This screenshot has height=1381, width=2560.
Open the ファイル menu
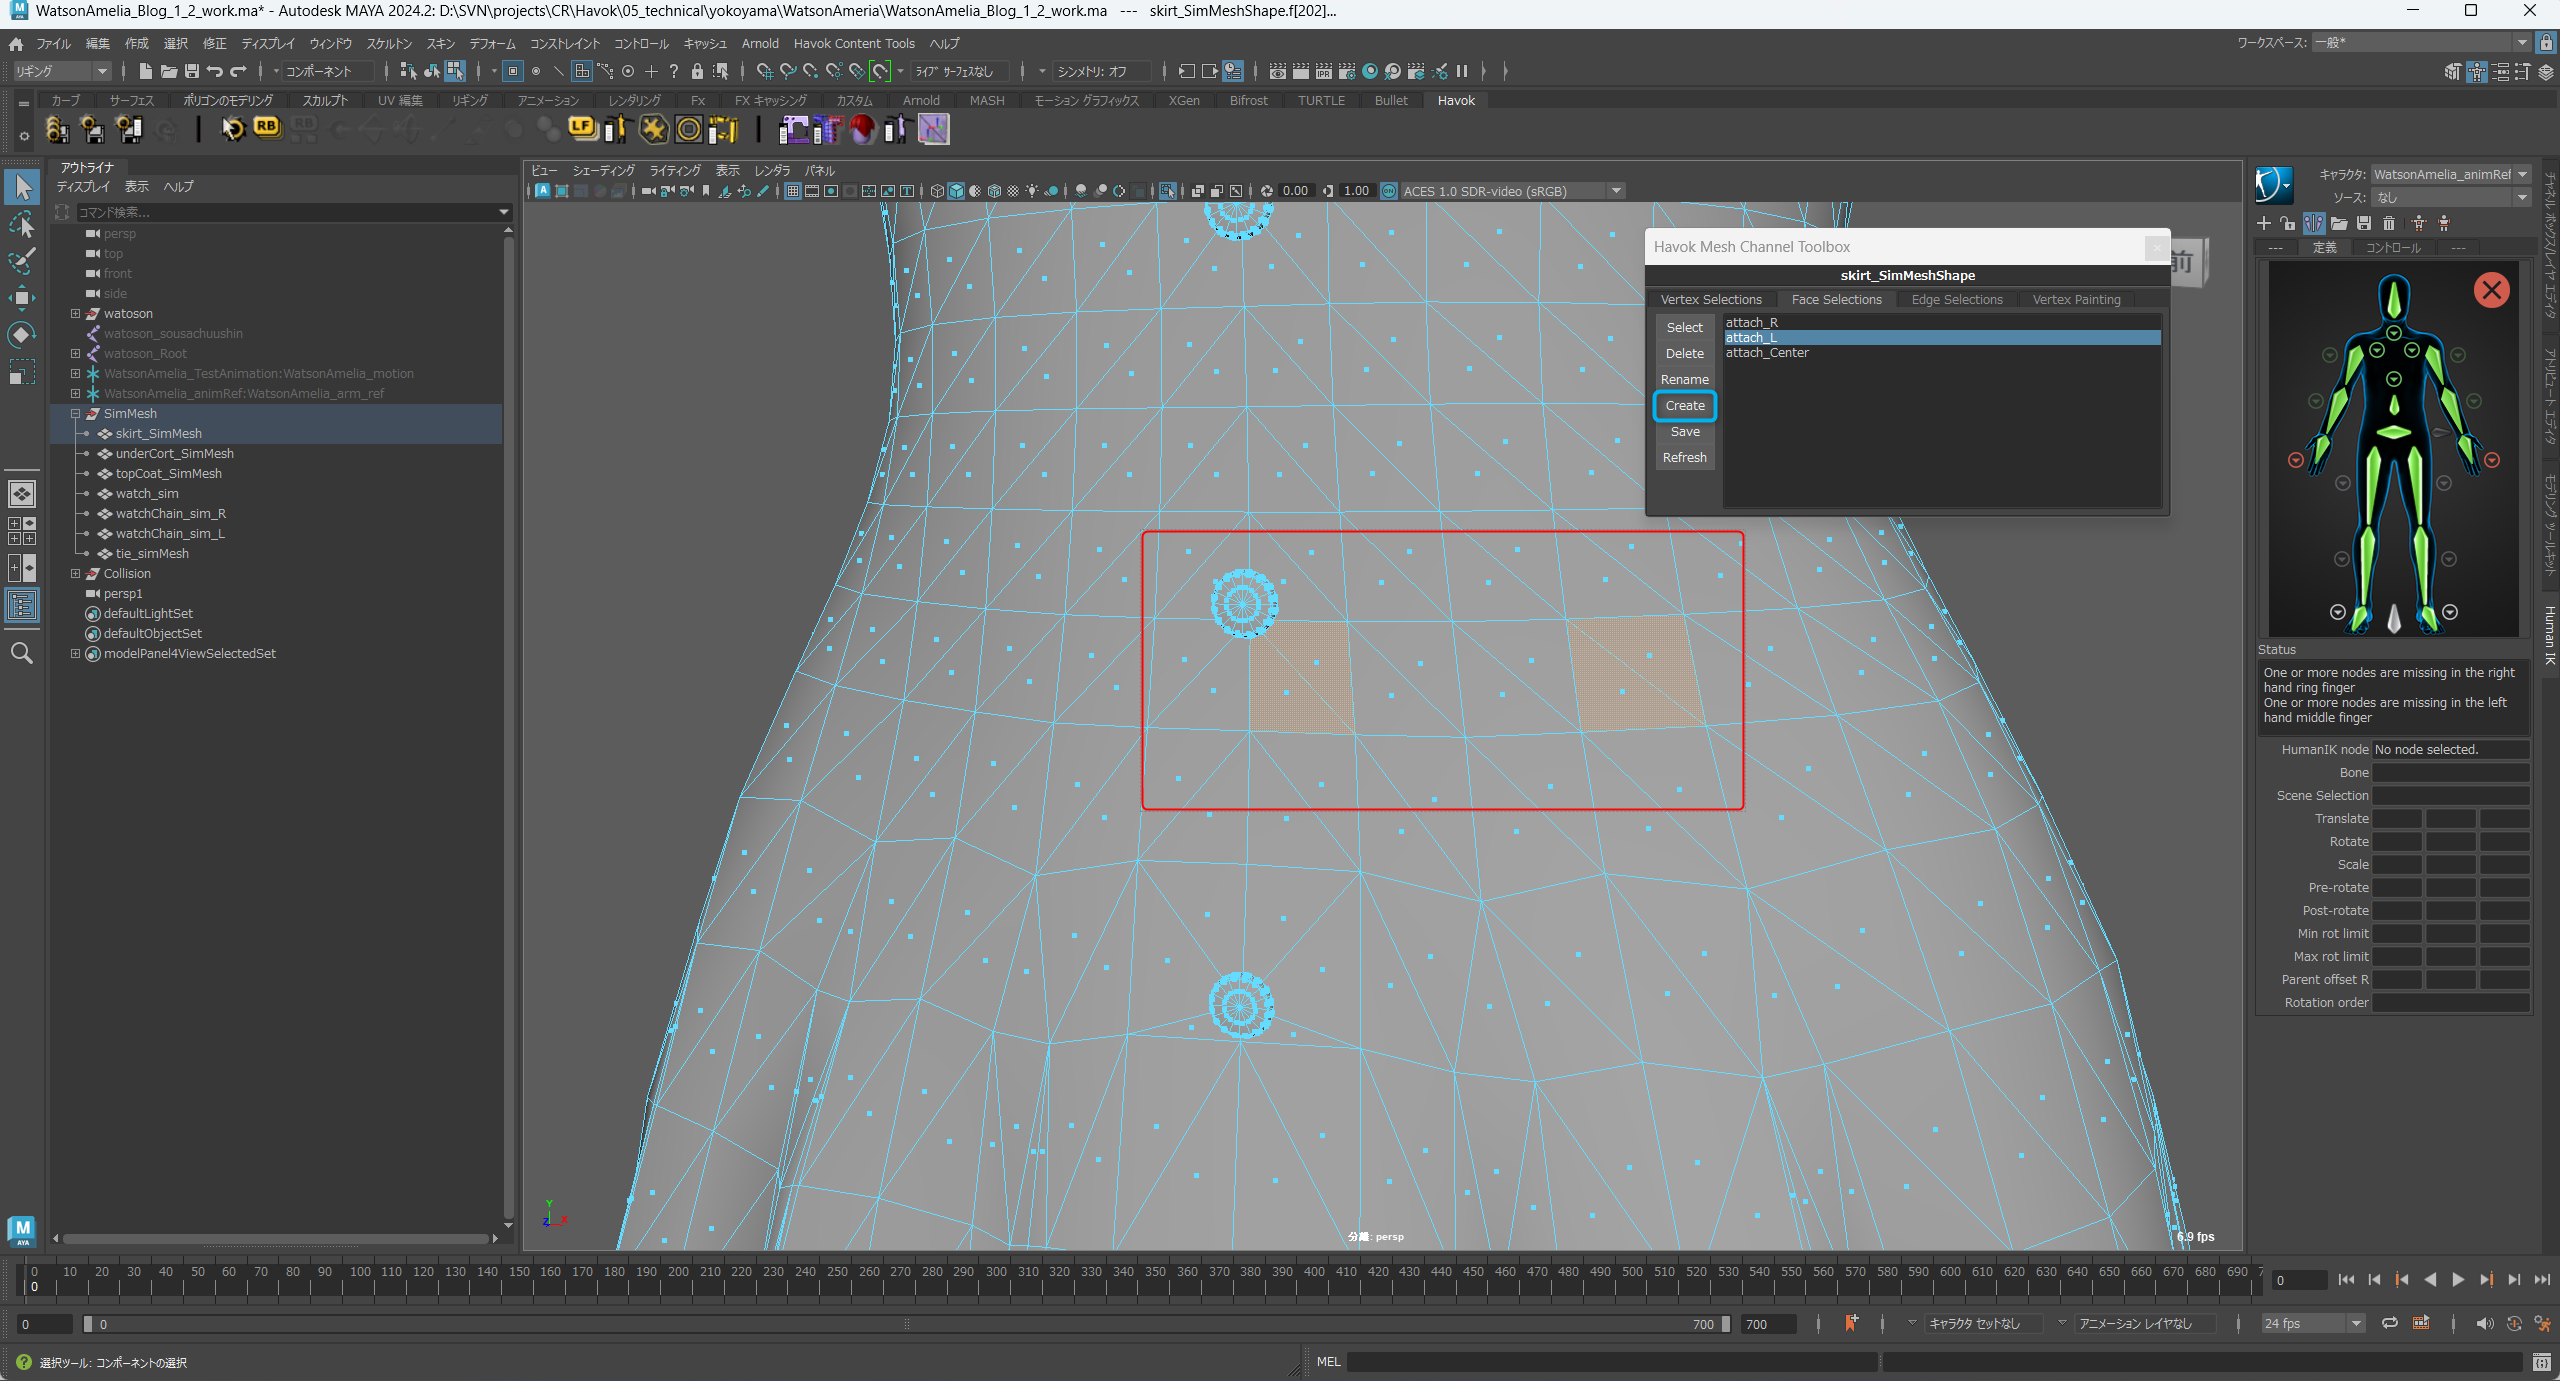pyautogui.click(x=53, y=44)
